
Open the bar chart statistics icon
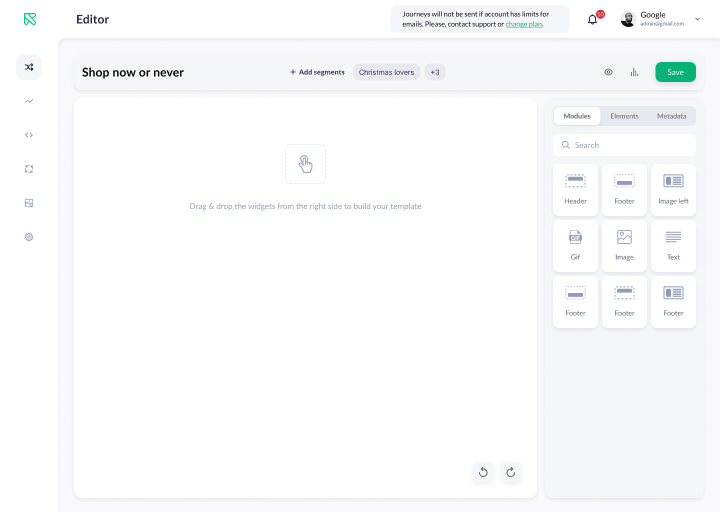[634, 72]
